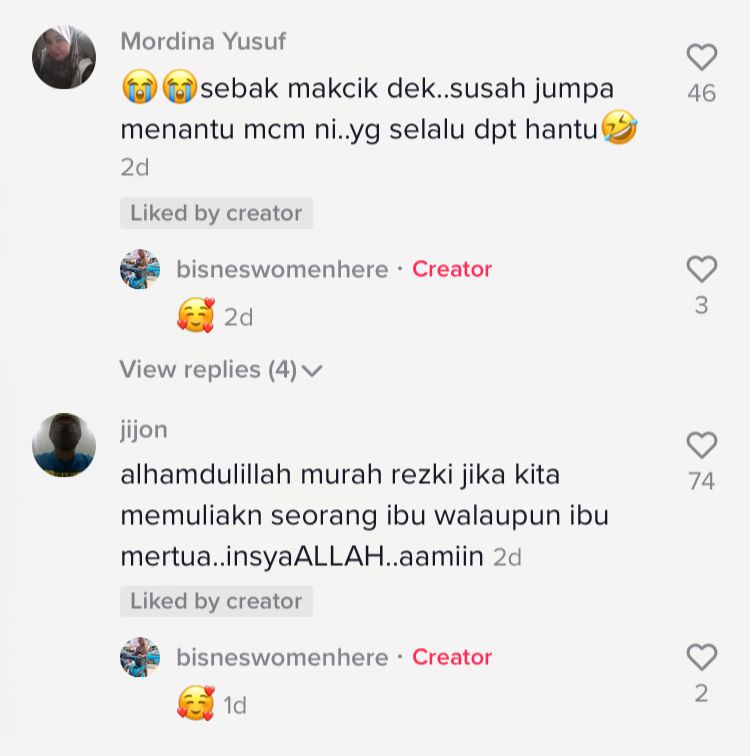
Task: Open bisneswomenhere avatar in second reply
Action: click(140, 657)
